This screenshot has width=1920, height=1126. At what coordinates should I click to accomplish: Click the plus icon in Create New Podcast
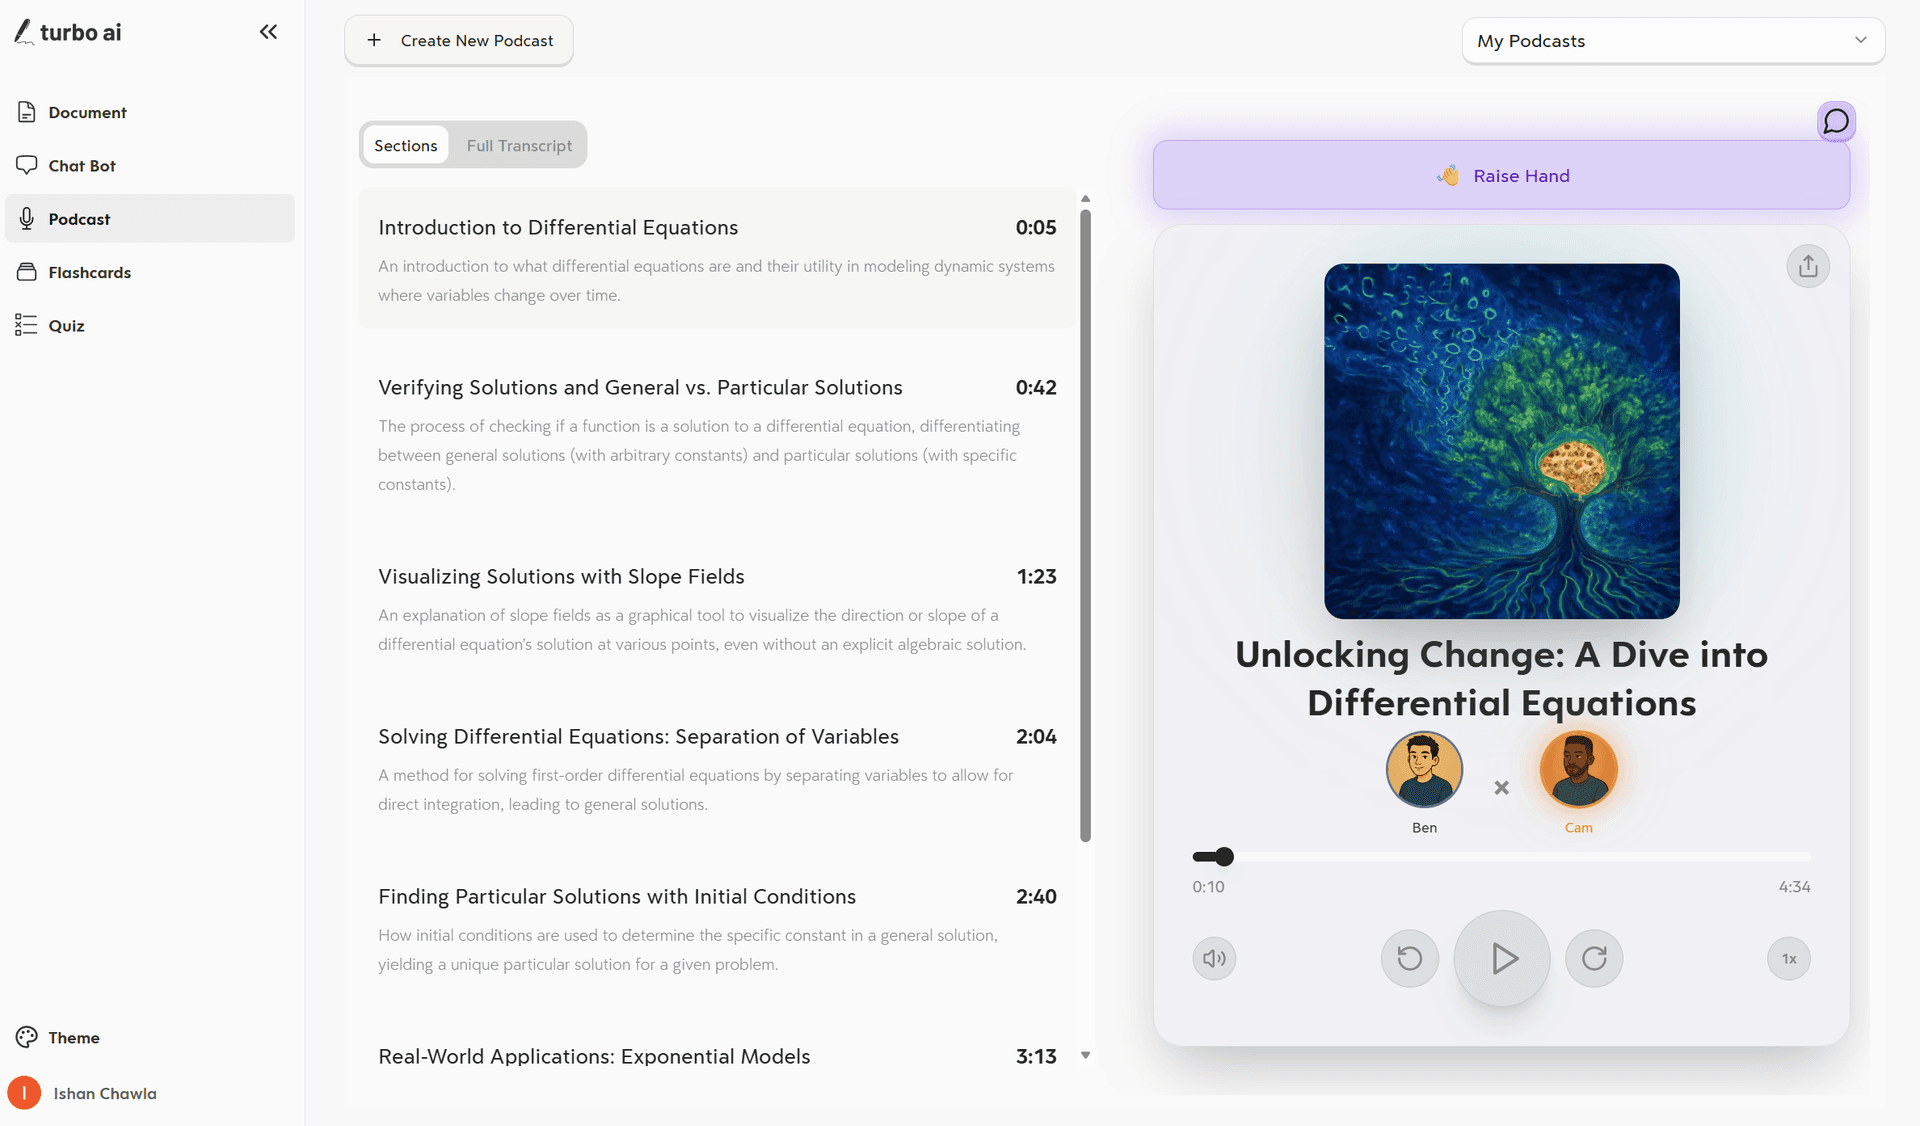(x=374, y=40)
